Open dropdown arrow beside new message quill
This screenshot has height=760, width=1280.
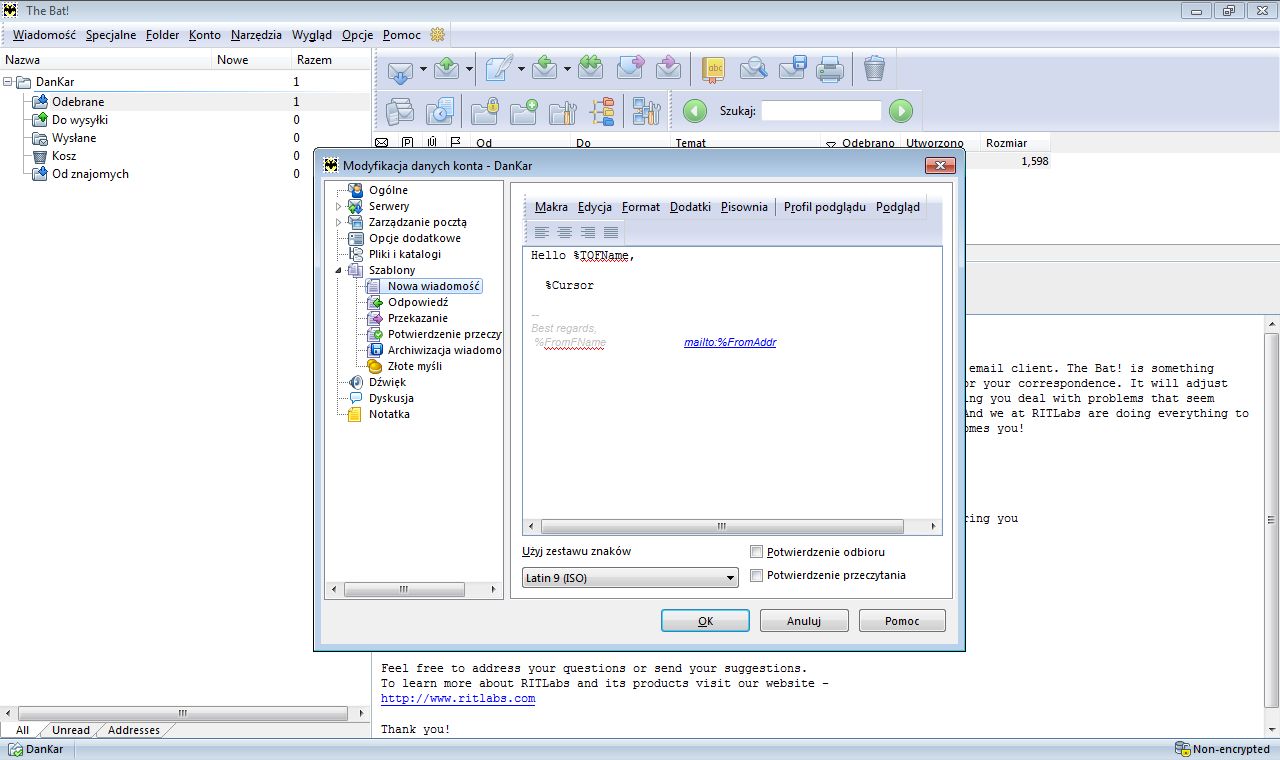click(x=521, y=69)
